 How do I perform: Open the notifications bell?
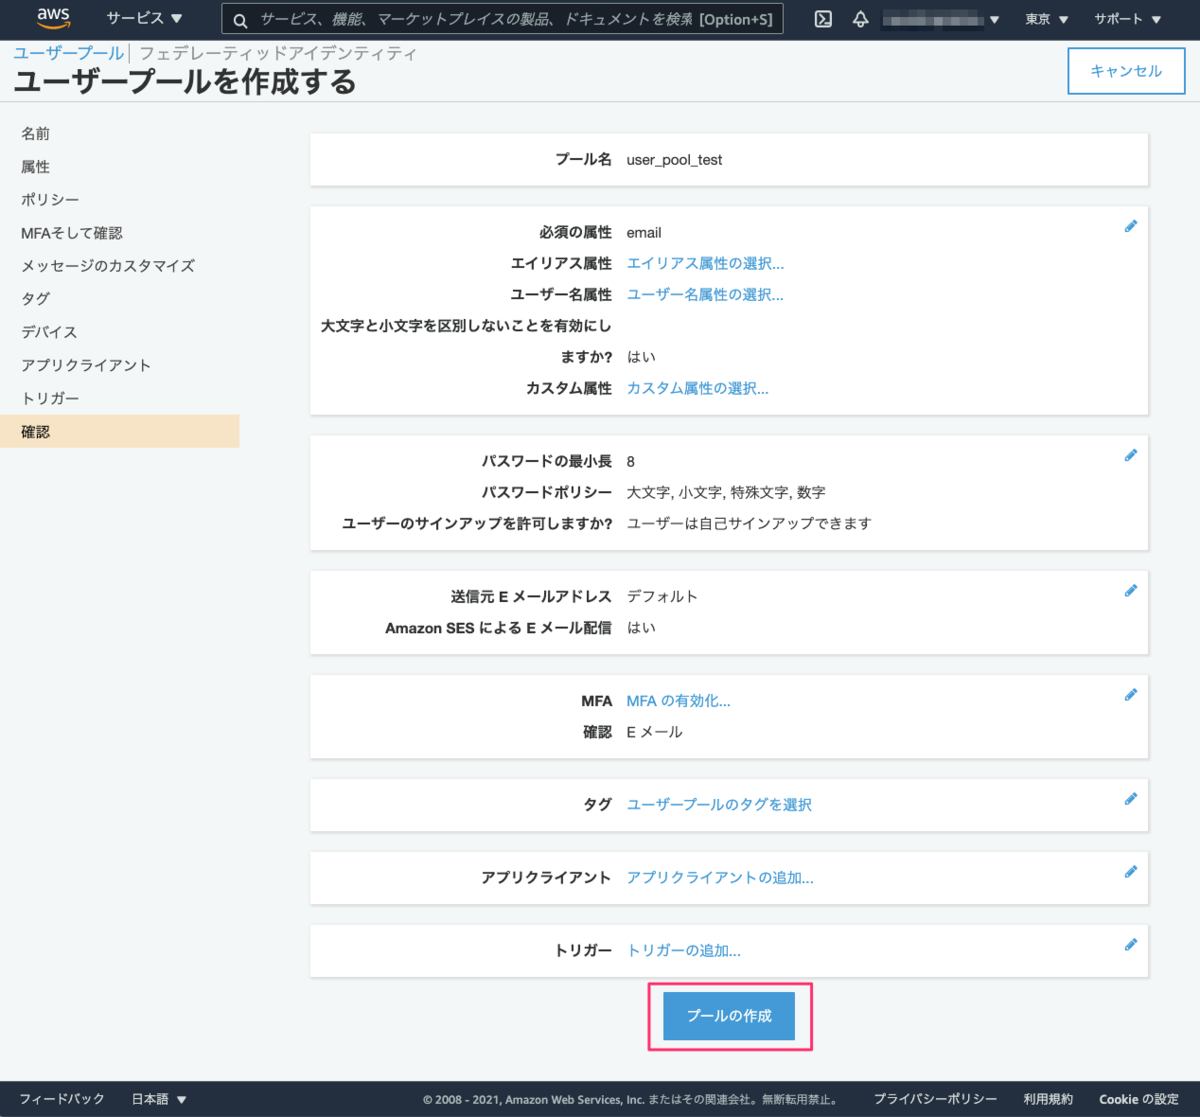point(860,19)
